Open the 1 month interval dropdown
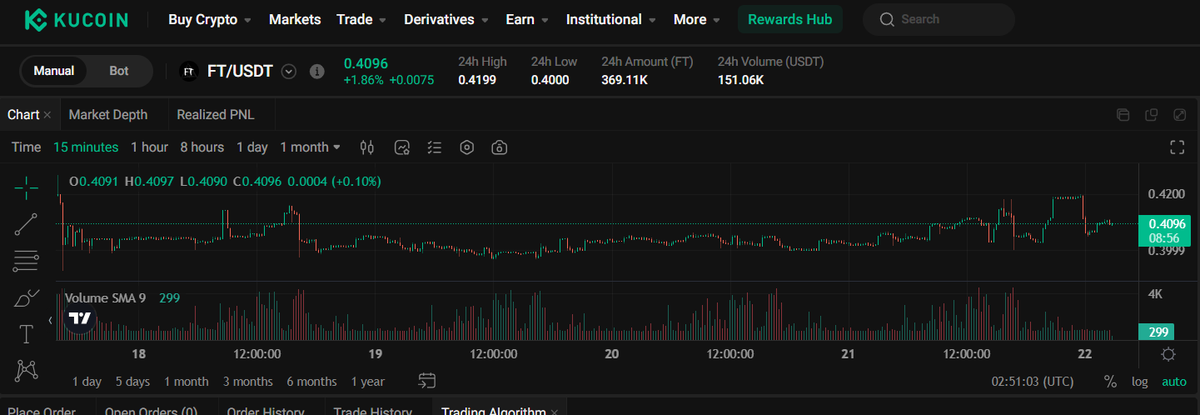 coord(310,147)
